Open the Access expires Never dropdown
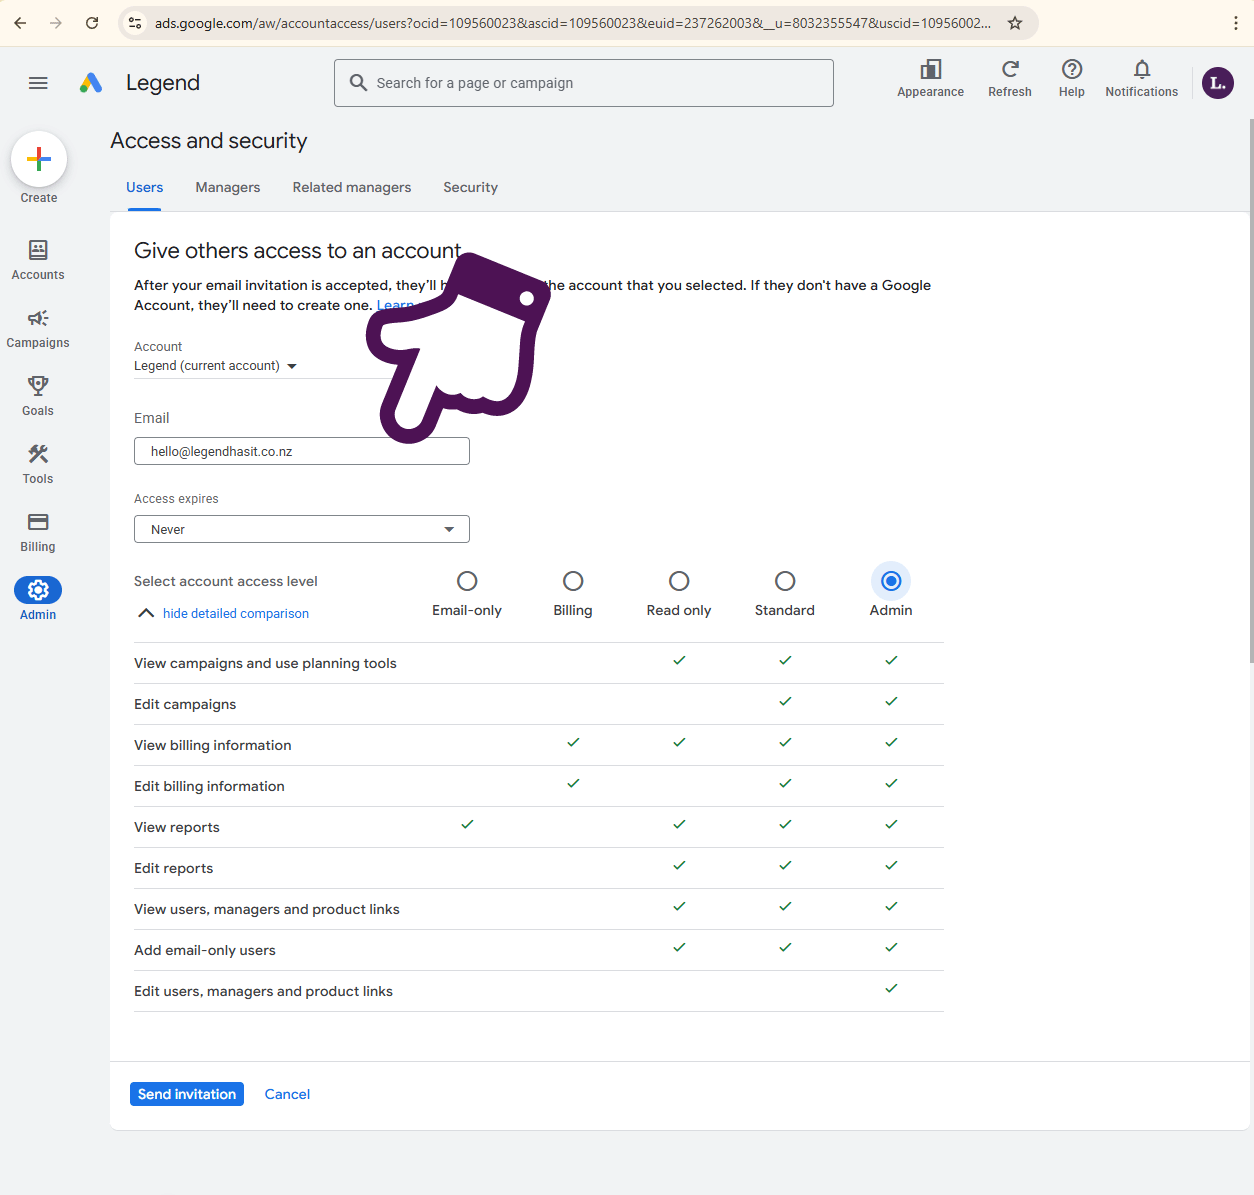The width and height of the screenshot is (1254, 1195). coord(302,529)
